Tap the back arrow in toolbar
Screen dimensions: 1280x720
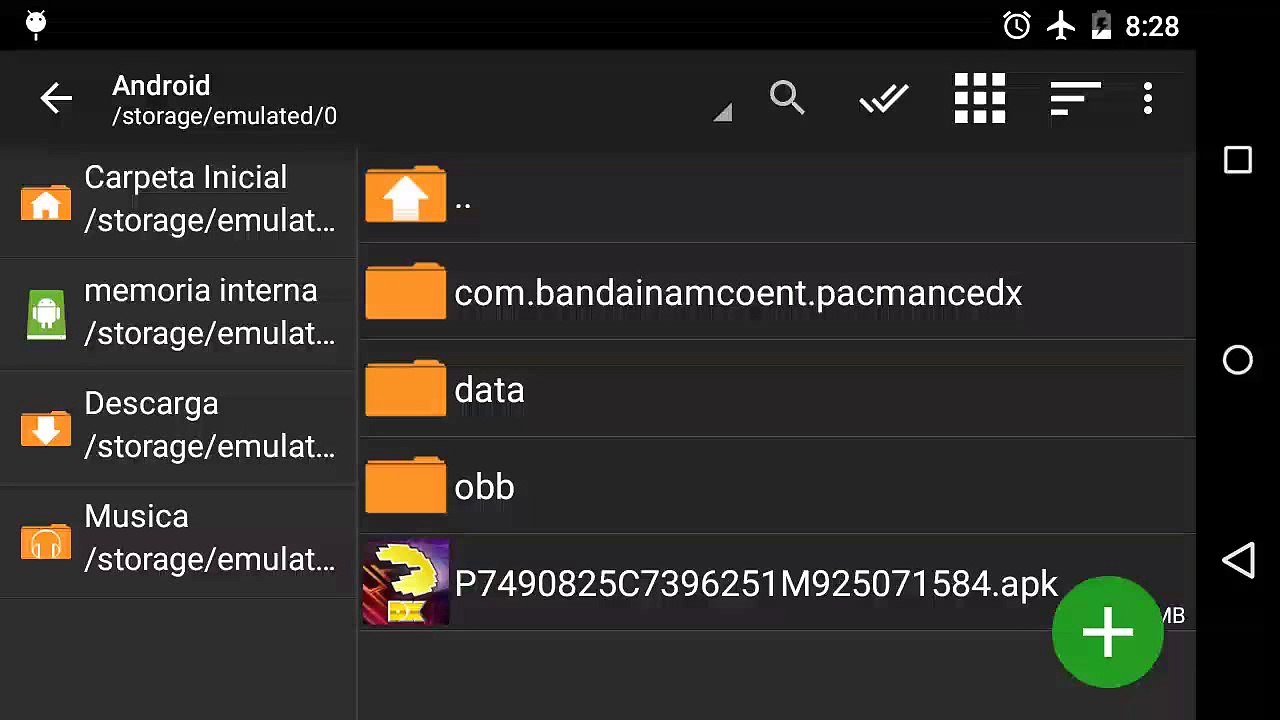[x=56, y=98]
